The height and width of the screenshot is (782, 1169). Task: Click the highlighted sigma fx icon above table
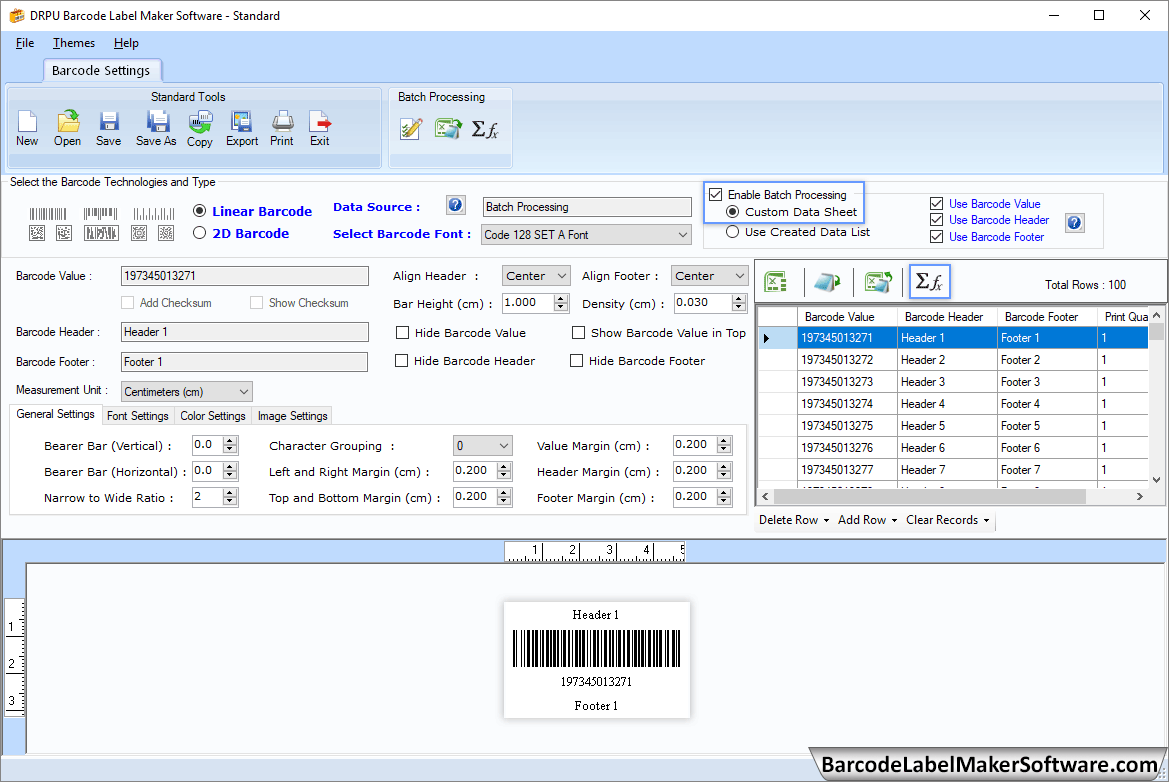point(930,282)
